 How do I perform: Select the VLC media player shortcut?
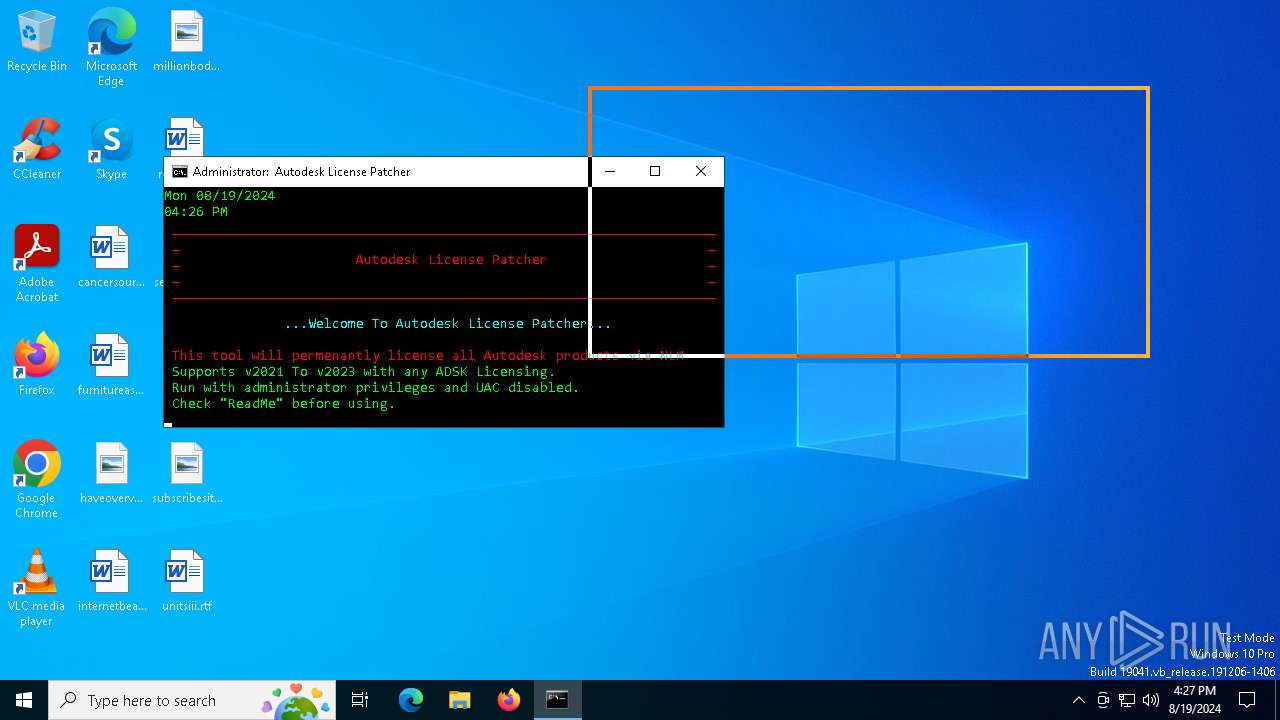pos(37,587)
